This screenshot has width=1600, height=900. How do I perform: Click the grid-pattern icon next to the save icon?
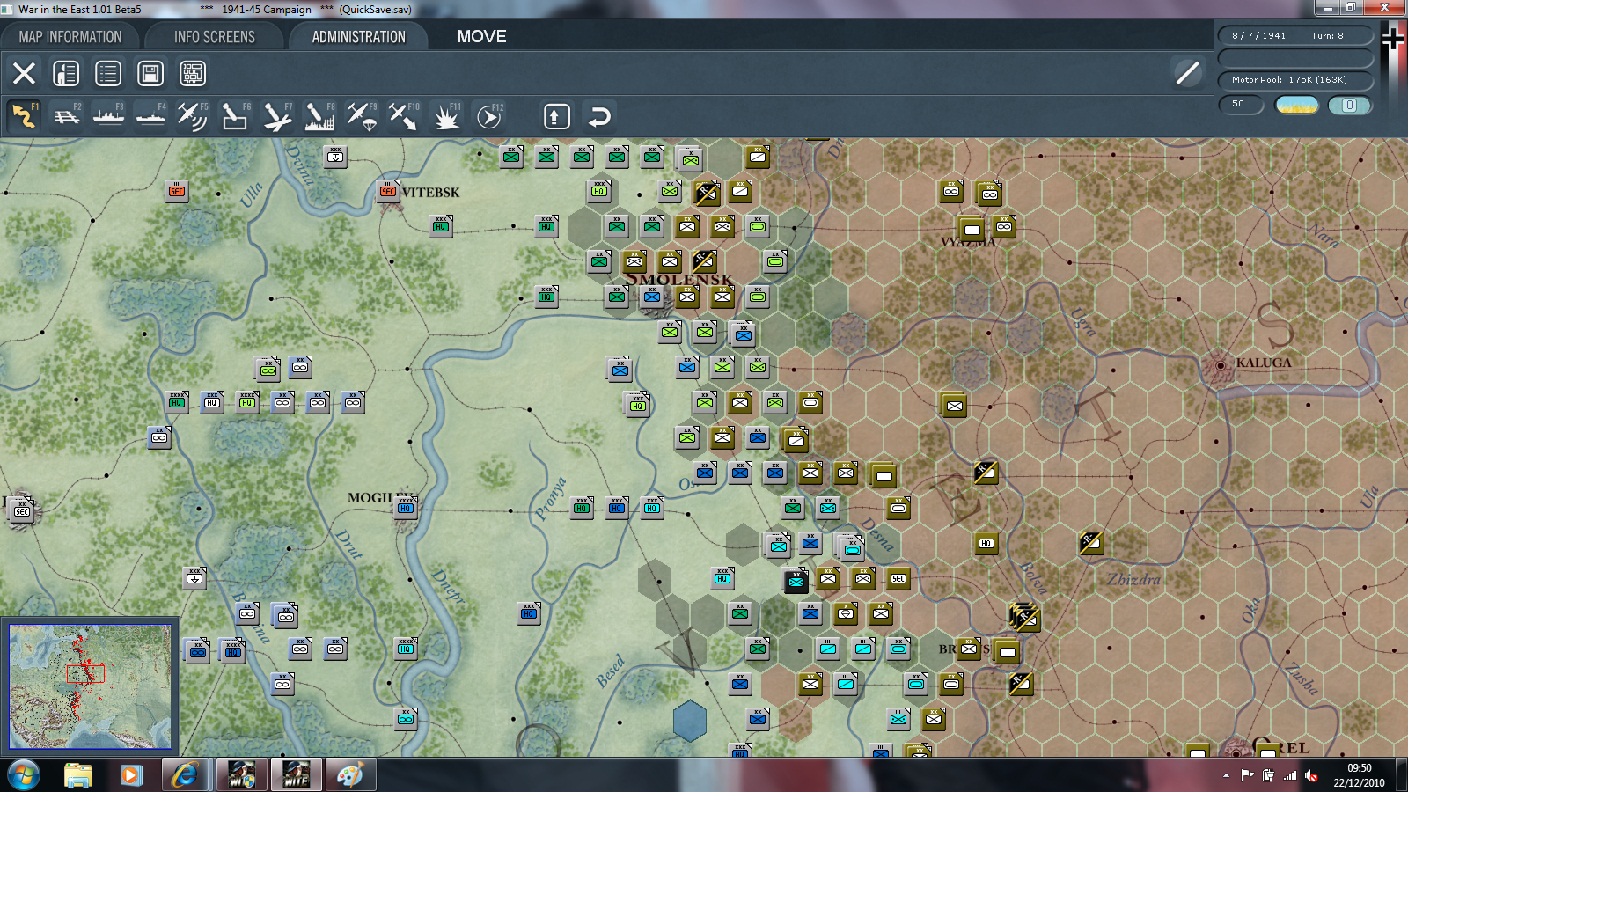pos(192,73)
